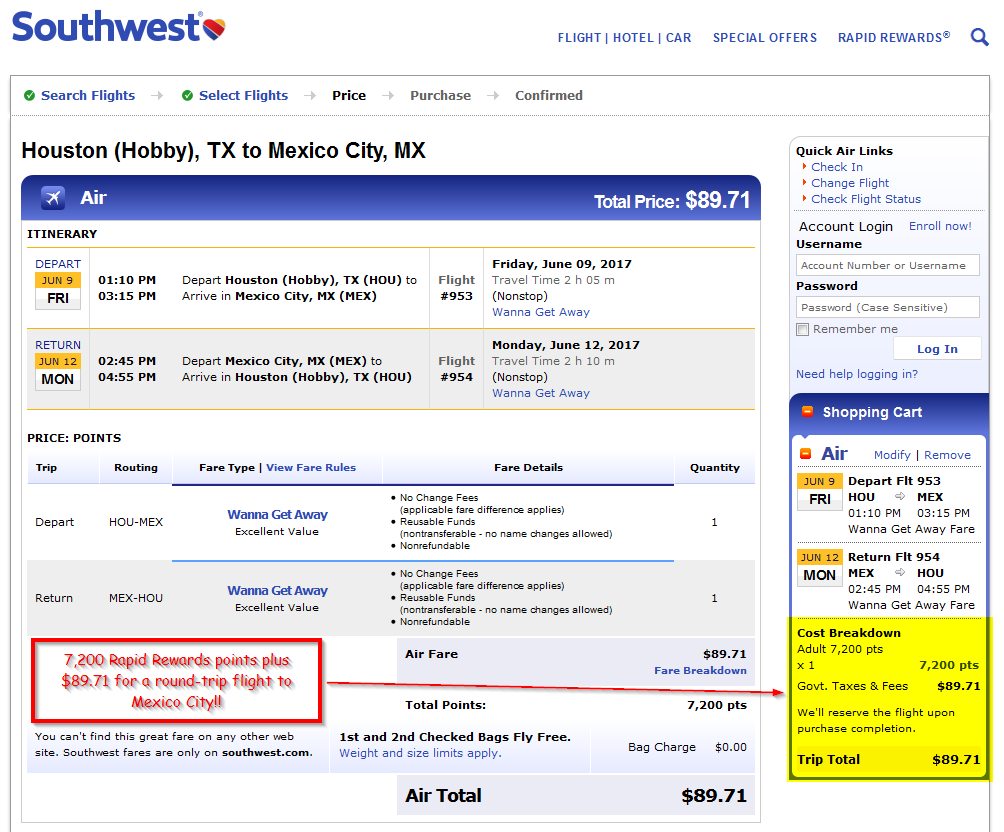Open Need help logging in? link
Viewport: 1004px width, 832px height.
pos(857,374)
